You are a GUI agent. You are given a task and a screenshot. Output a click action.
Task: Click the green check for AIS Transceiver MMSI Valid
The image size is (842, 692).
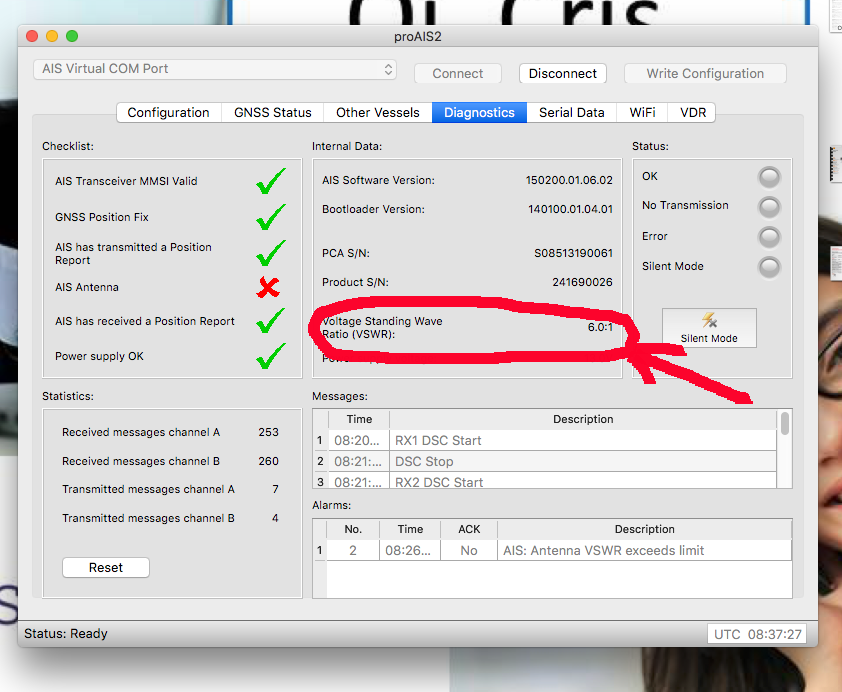pyautogui.click(x=271, y=181)
